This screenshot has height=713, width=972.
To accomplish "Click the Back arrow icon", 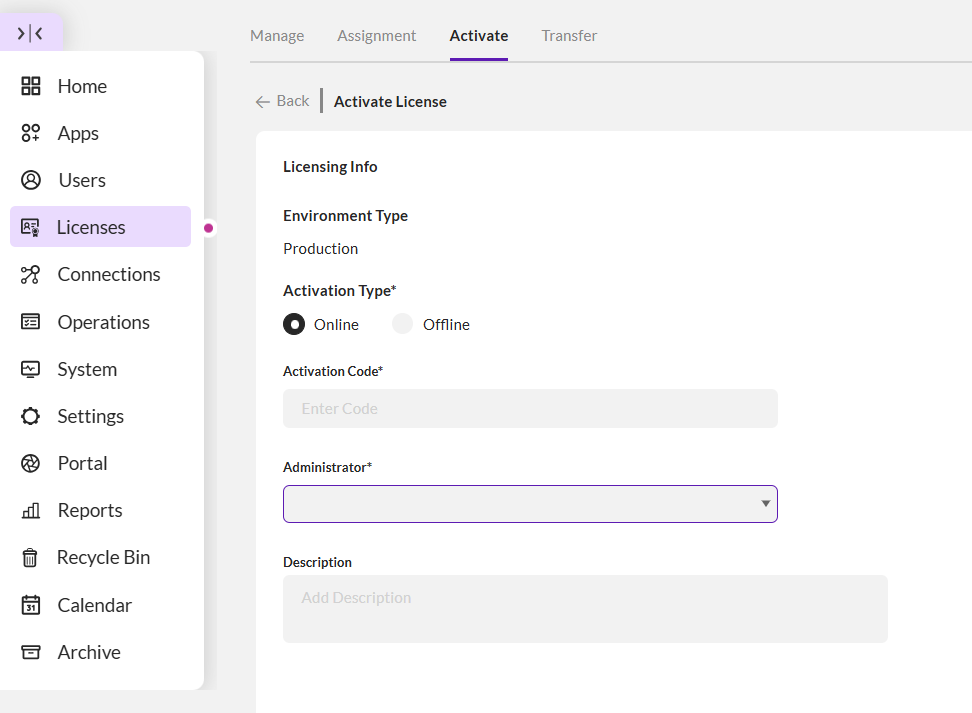I will point(263,102).
